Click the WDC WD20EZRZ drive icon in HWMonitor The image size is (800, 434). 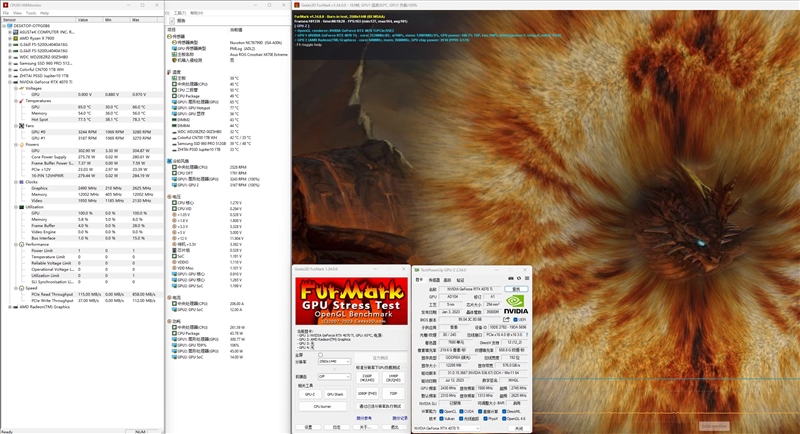(15, 57)
